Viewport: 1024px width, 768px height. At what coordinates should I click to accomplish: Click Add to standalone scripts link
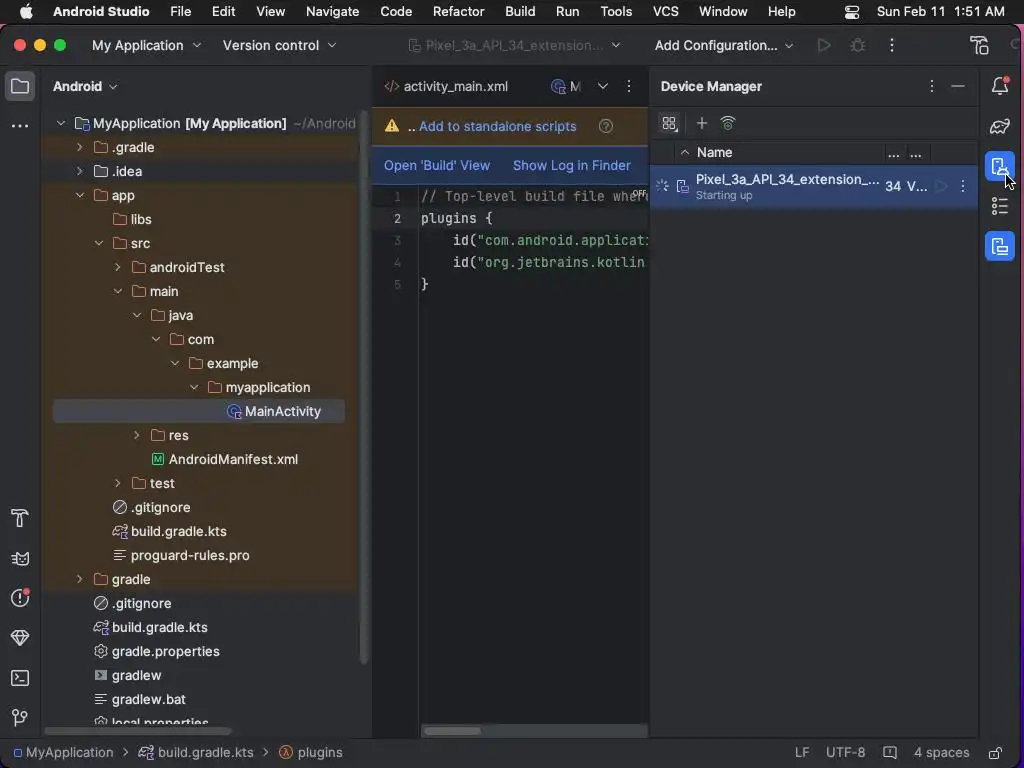click(498, 126)
